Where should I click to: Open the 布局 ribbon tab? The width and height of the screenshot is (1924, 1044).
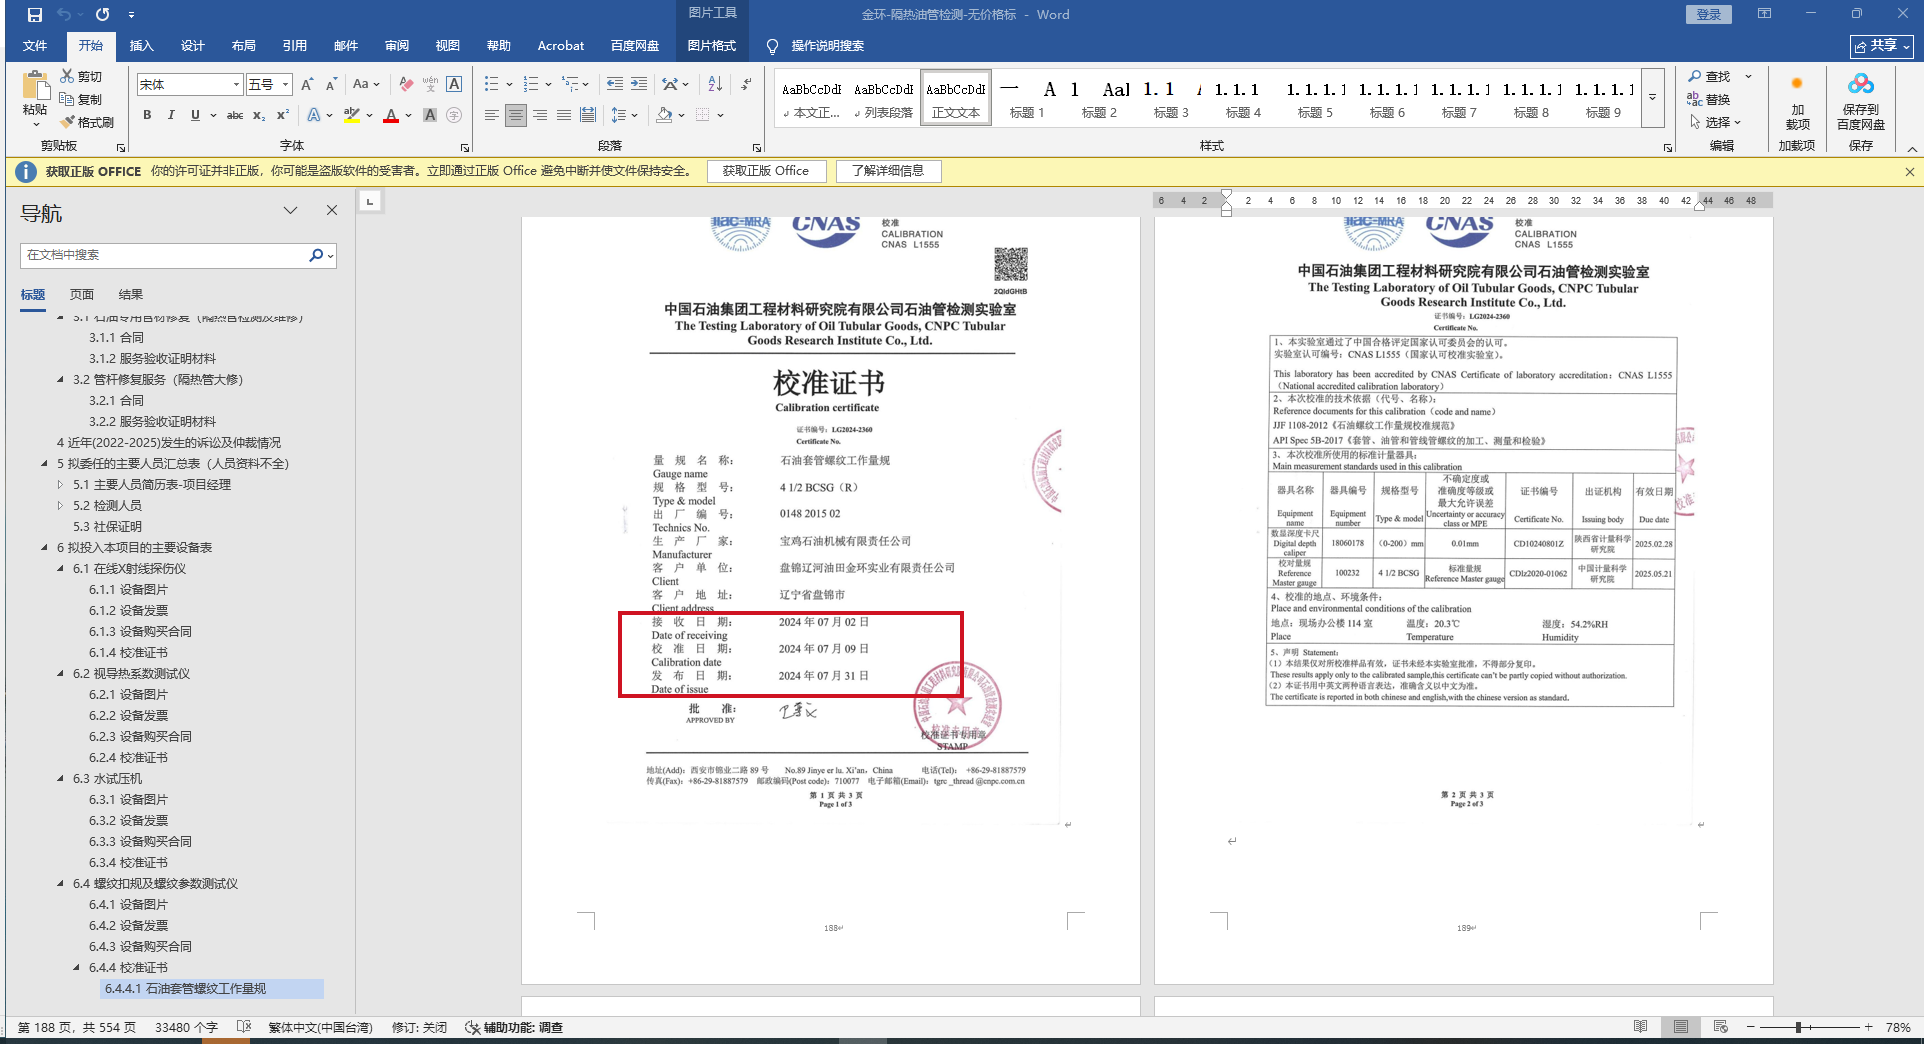[243, 46]
